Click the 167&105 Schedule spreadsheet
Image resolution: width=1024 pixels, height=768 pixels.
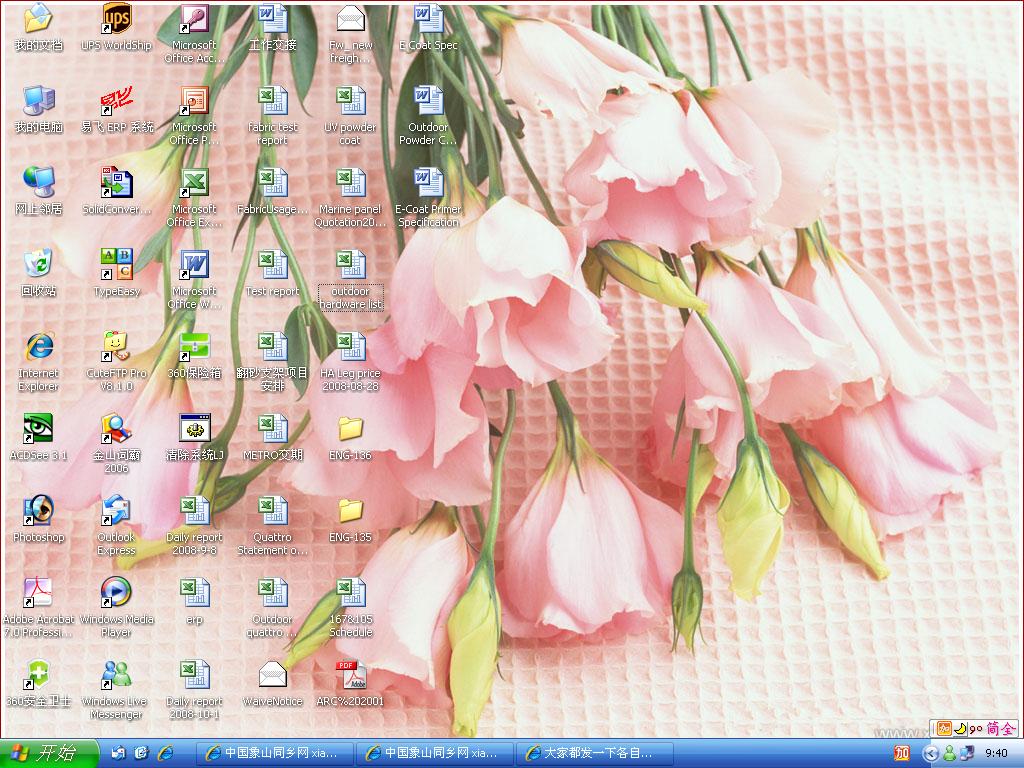(351, 607)
